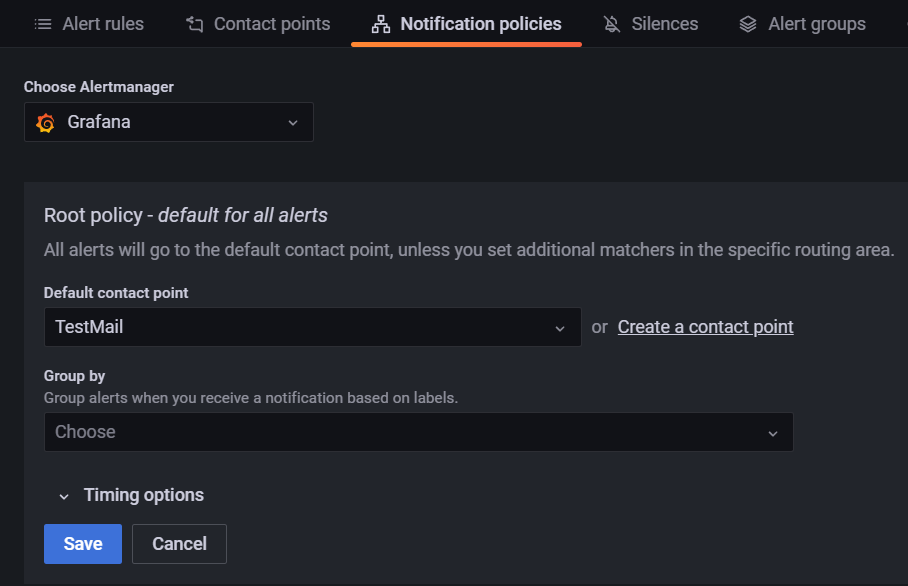Click the Grafana logo in Alertmanager selector
908x586 pixels.
pyautogui.click(x=45, y=123)
